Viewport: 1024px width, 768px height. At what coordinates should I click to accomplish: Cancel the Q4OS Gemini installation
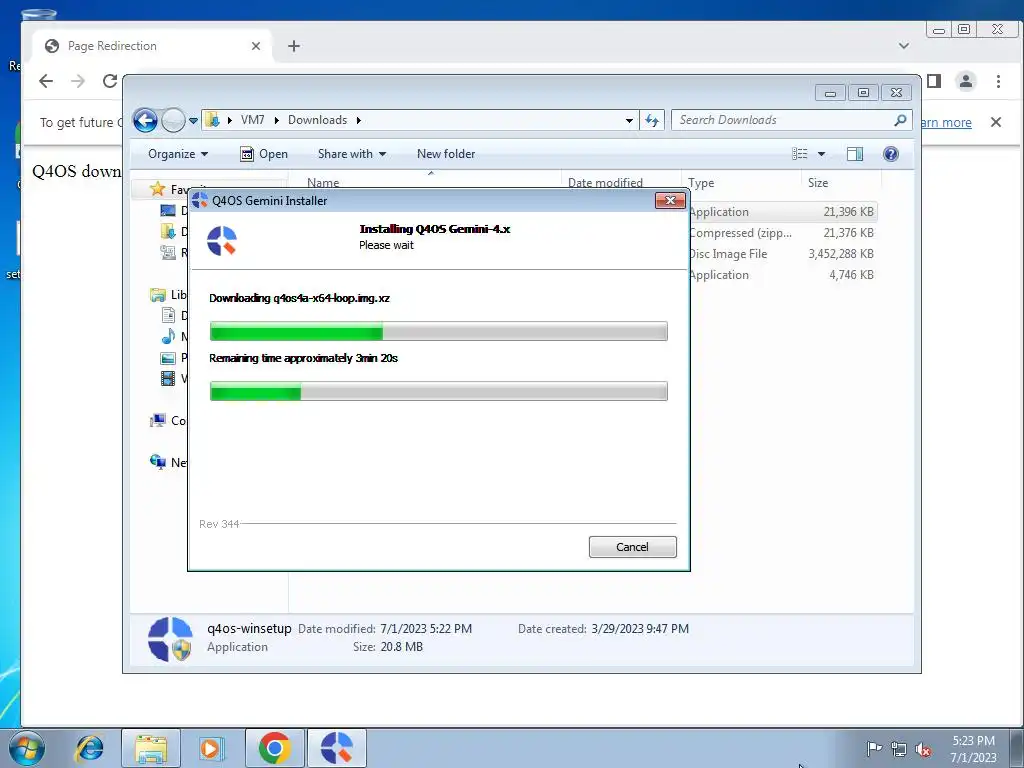pos(632,547)
